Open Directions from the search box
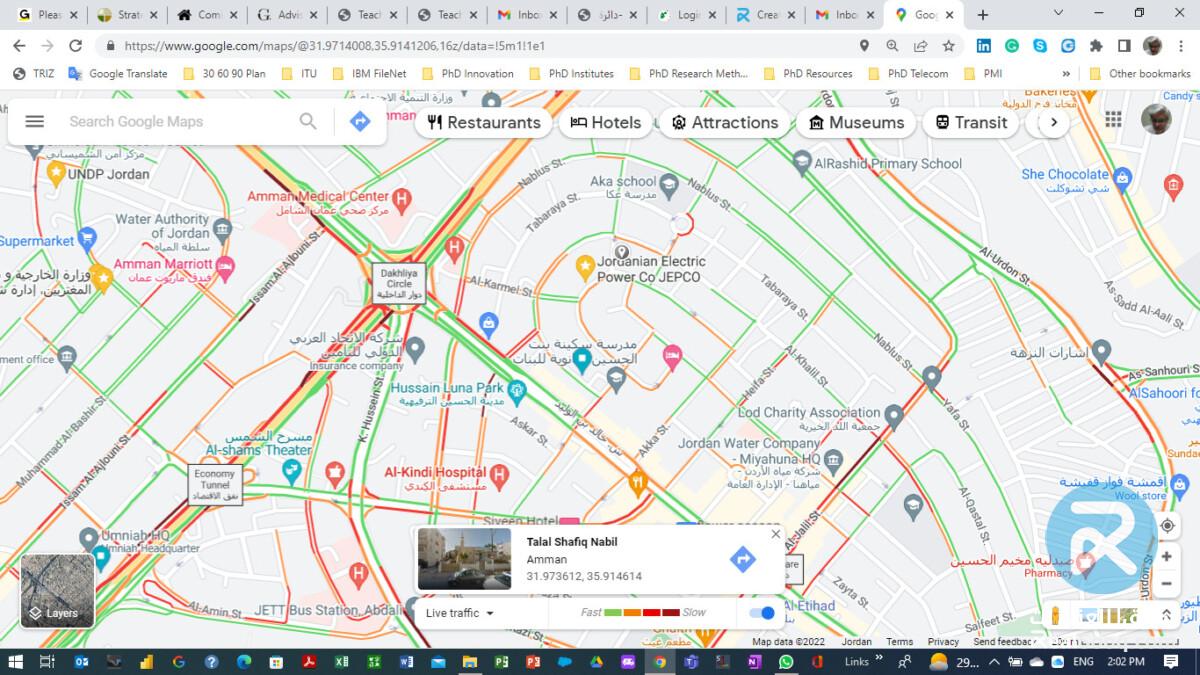 pyautogui.click(x=360, y=121)
